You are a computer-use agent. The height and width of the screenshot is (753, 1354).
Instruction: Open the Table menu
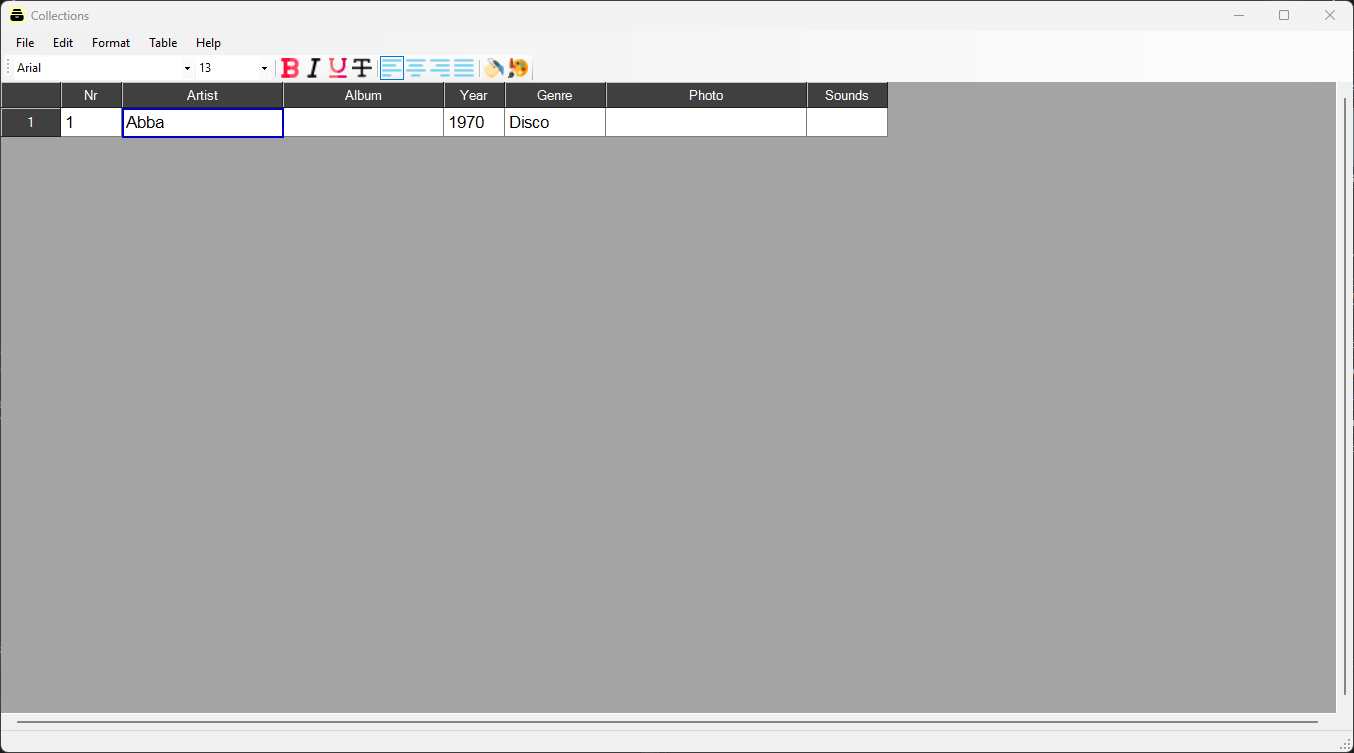tap(163, 43)
